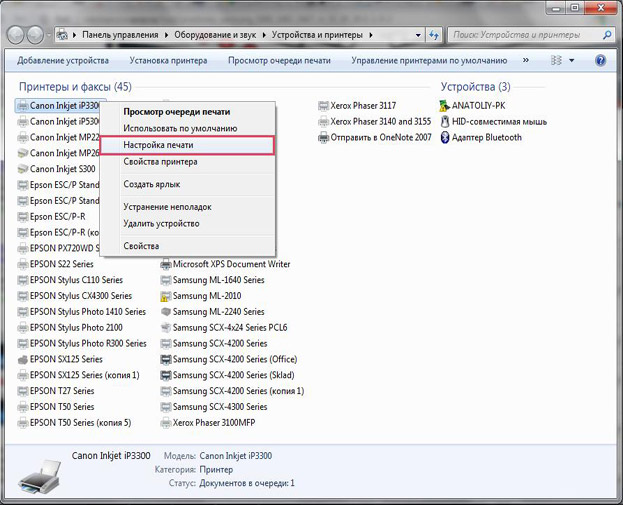The image size is (623, 505).
Task: Click Добавление устройства toolbar button
Action: [x=63, y=60]
